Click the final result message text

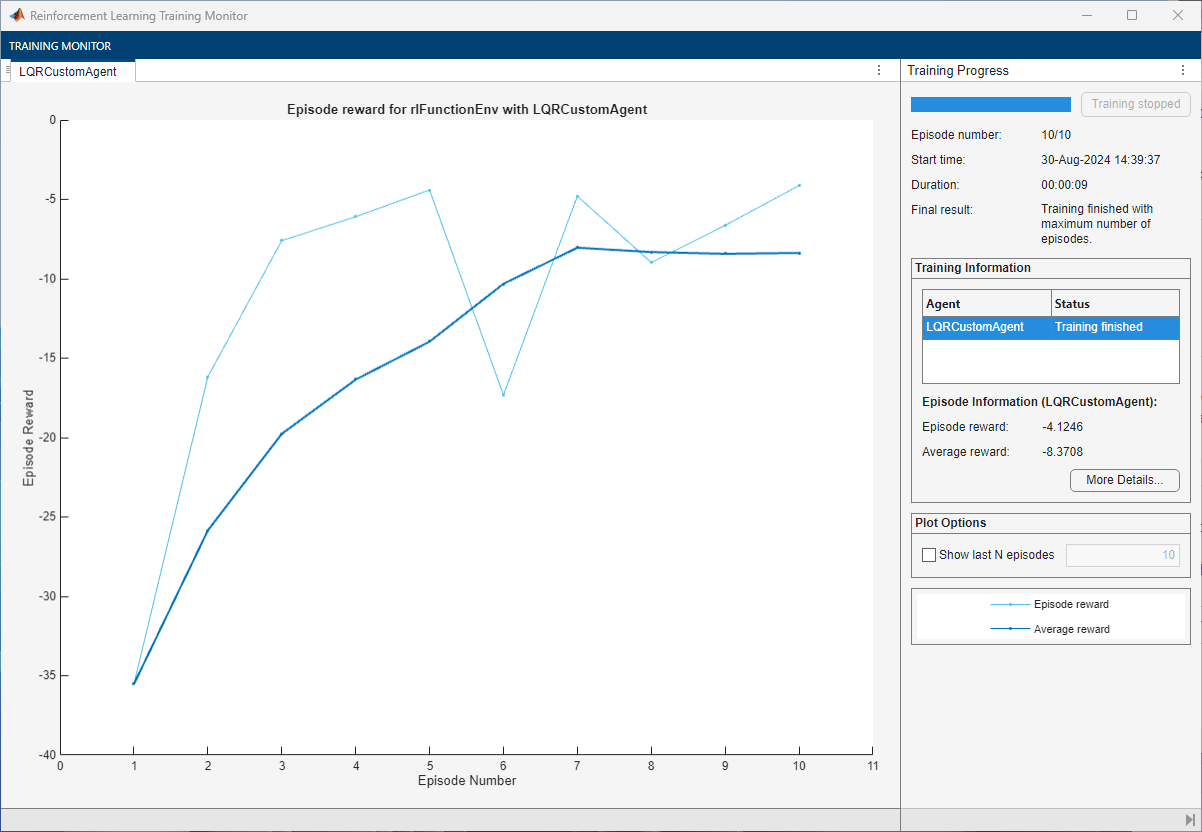[x=1097, y=224]
